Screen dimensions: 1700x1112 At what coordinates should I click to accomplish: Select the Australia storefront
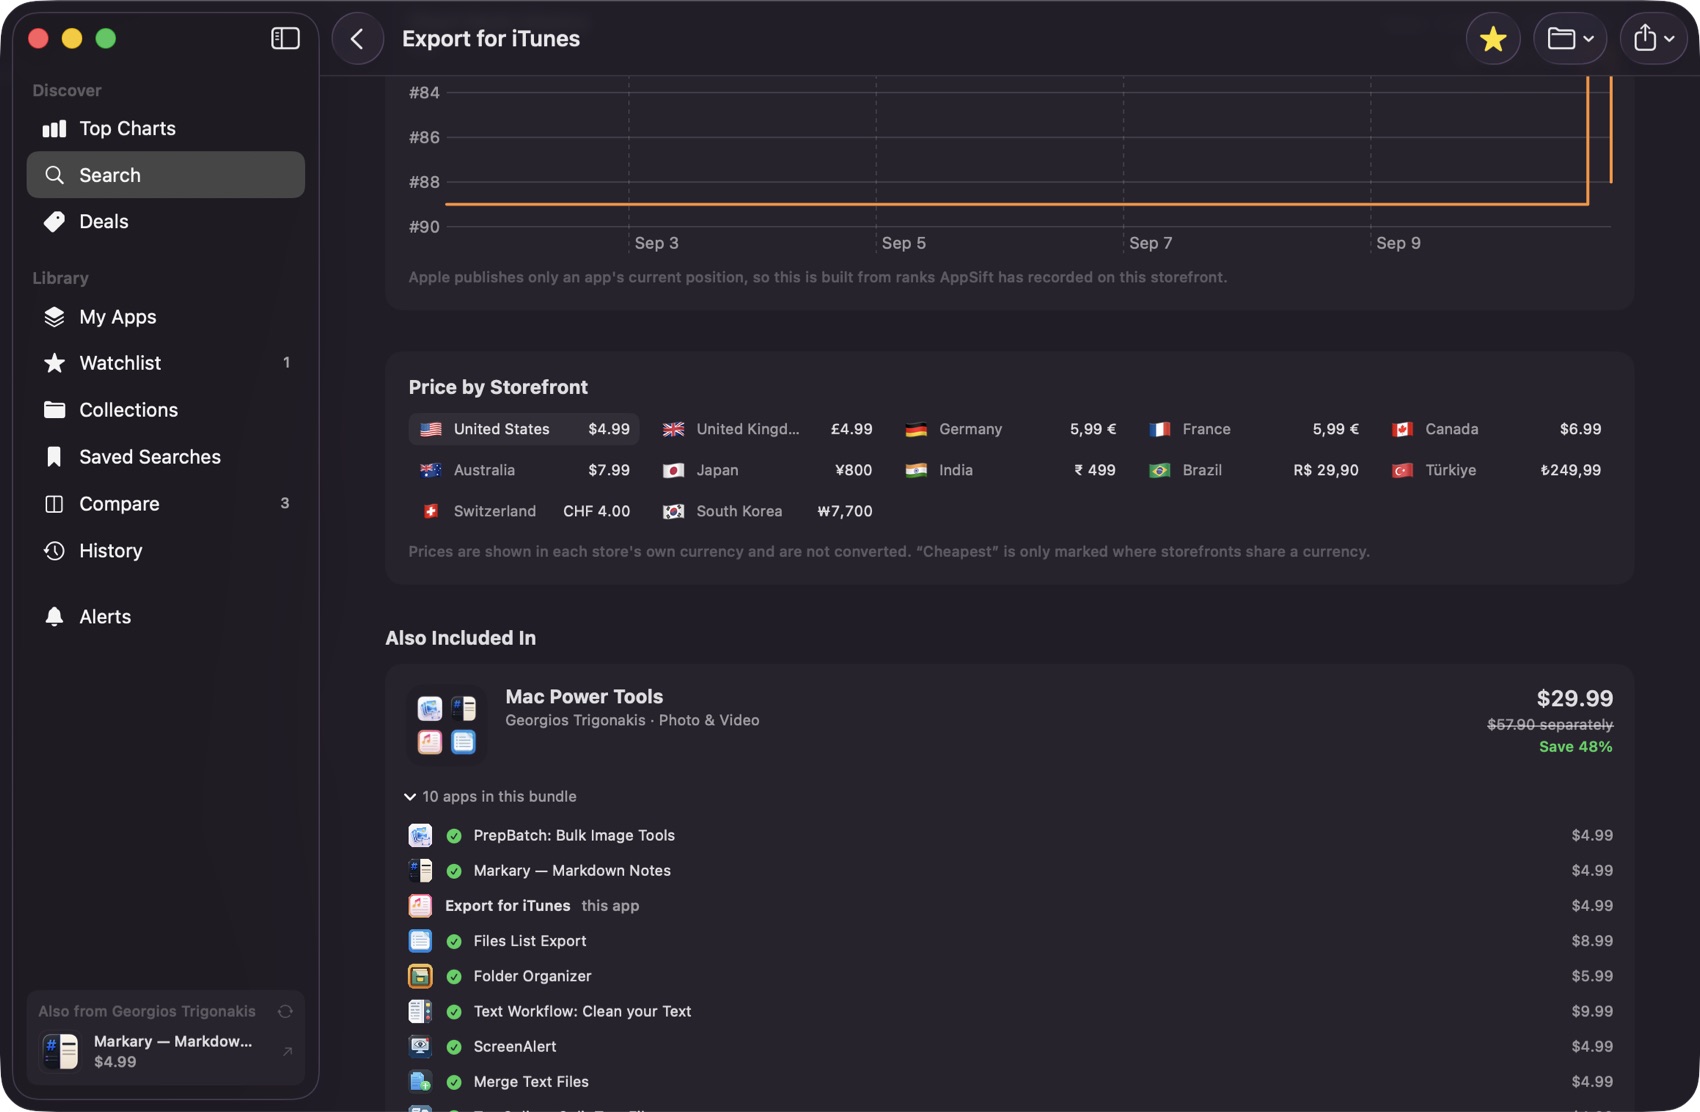coord(524,470)
